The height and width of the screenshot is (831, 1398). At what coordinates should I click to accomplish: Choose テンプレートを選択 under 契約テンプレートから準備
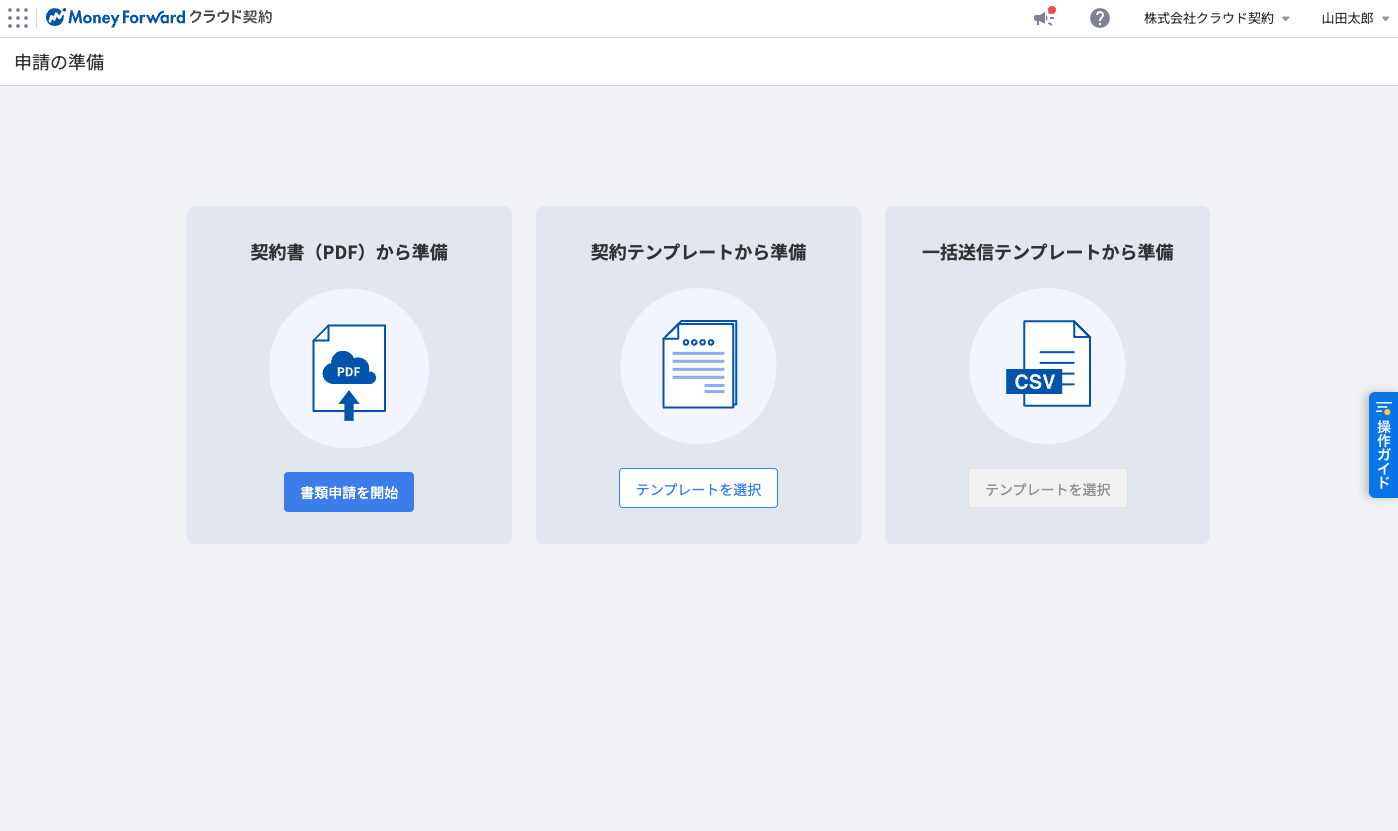point(698,488)
